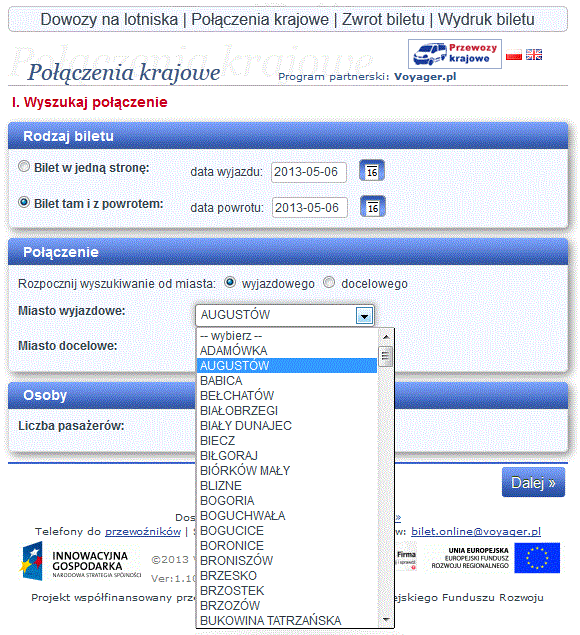Select the highlighted AUGUSTÓW list option
The width and height of the screenshot is (580, 635).
287,366
